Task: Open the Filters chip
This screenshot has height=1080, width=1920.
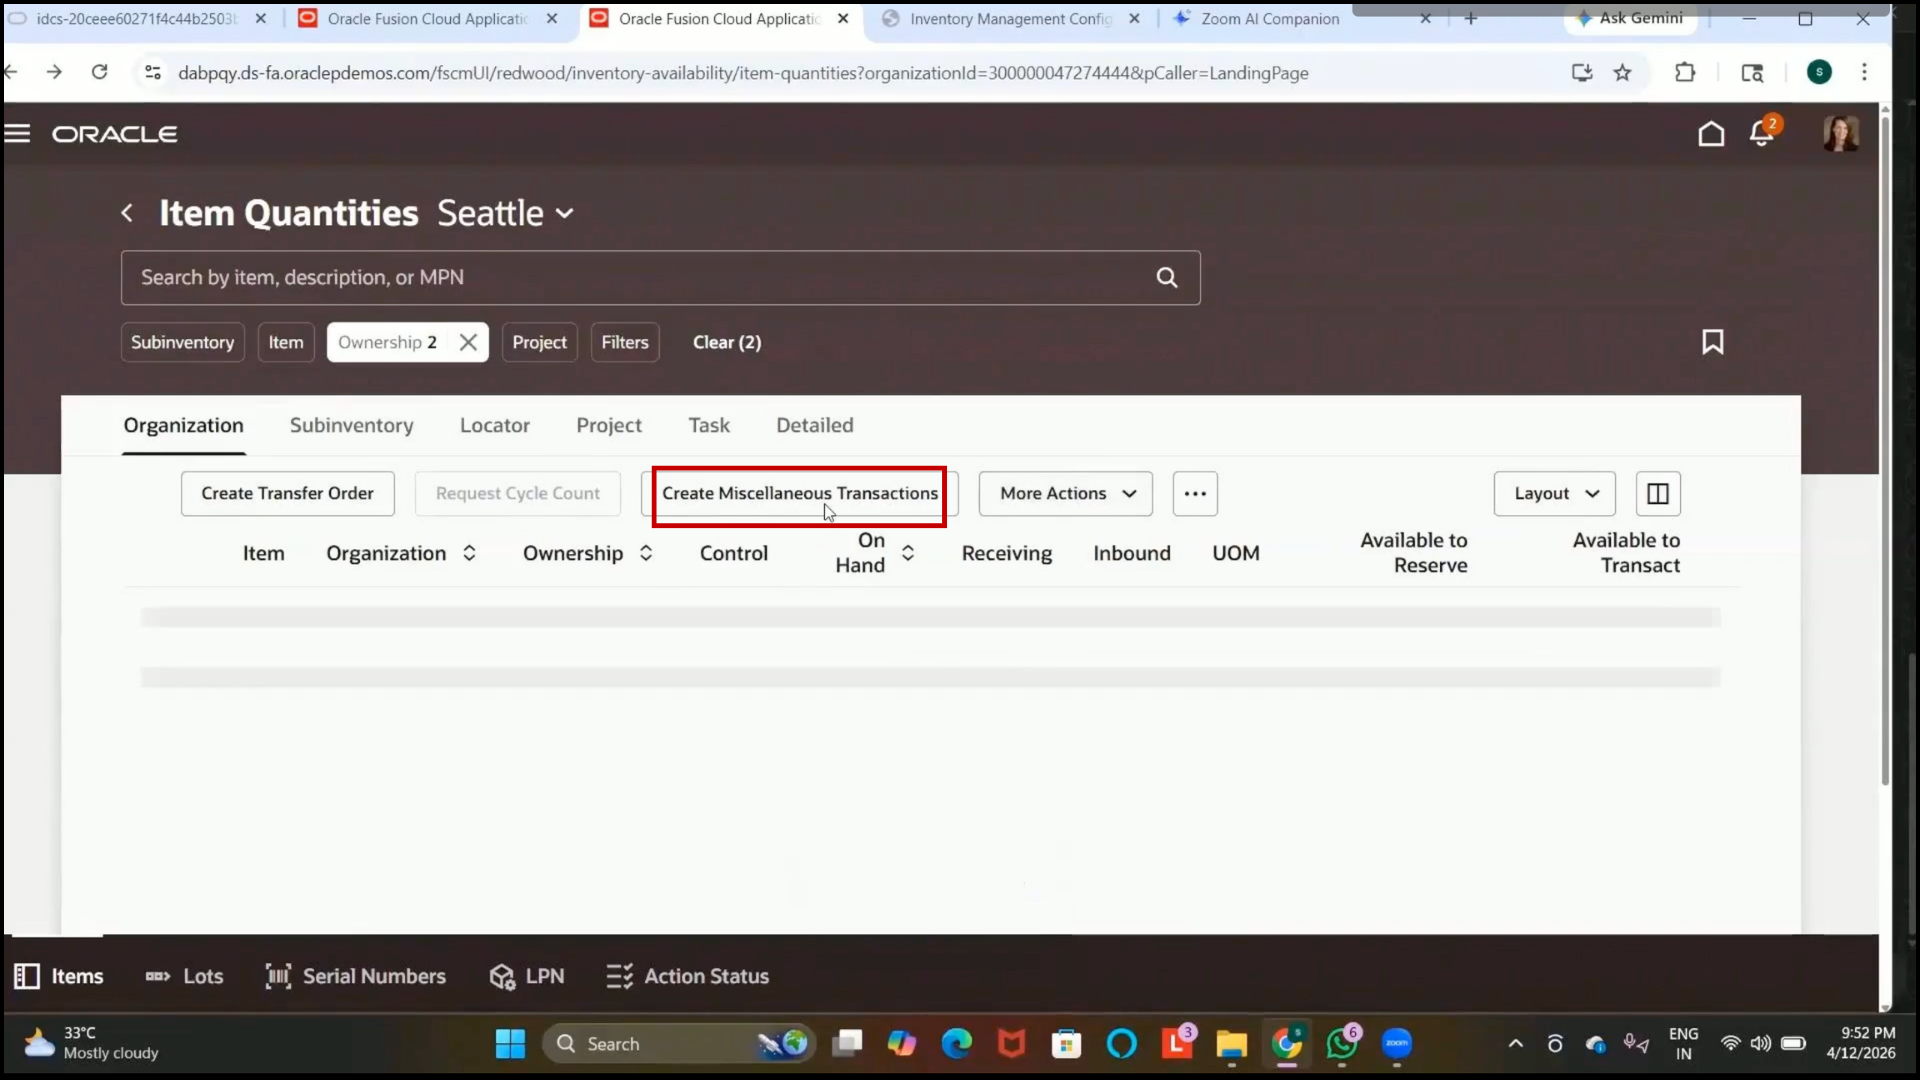Action: point(625,342)
